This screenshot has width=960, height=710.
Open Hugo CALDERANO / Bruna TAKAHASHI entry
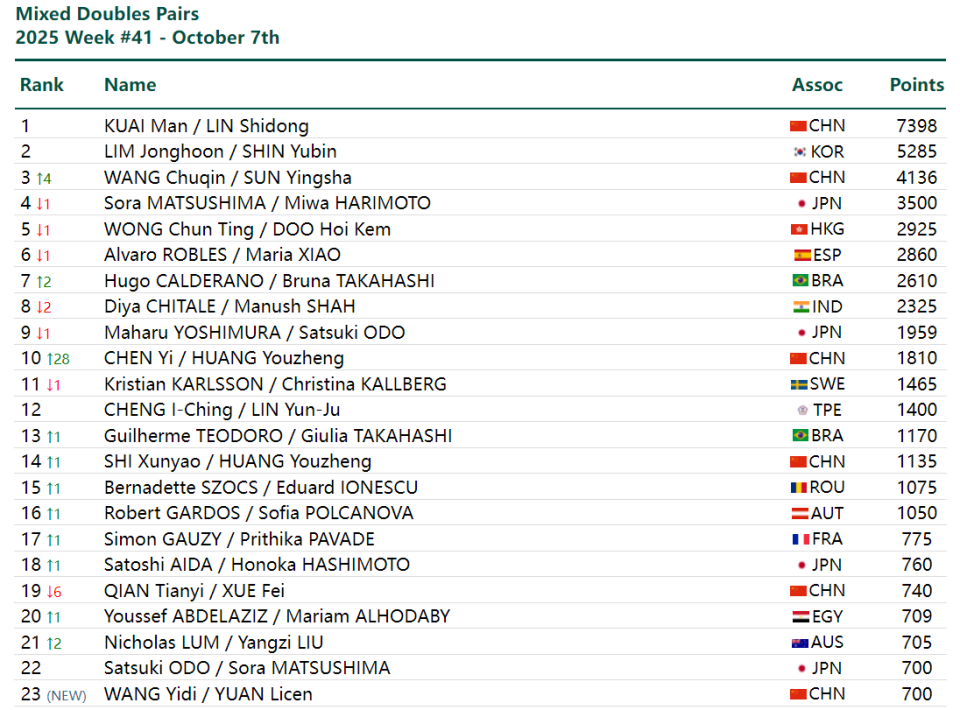point(269,281)
